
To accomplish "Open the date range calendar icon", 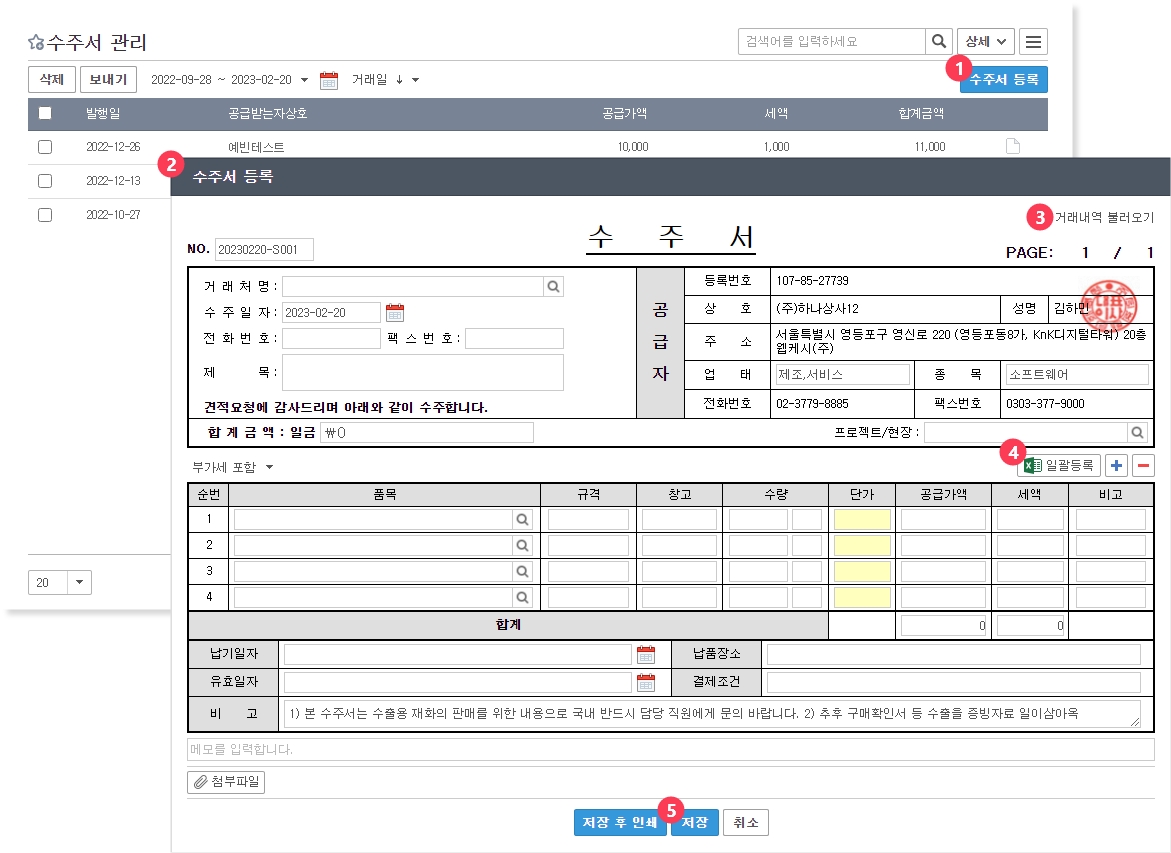I will pyautogui.click(x=328, y=80).
